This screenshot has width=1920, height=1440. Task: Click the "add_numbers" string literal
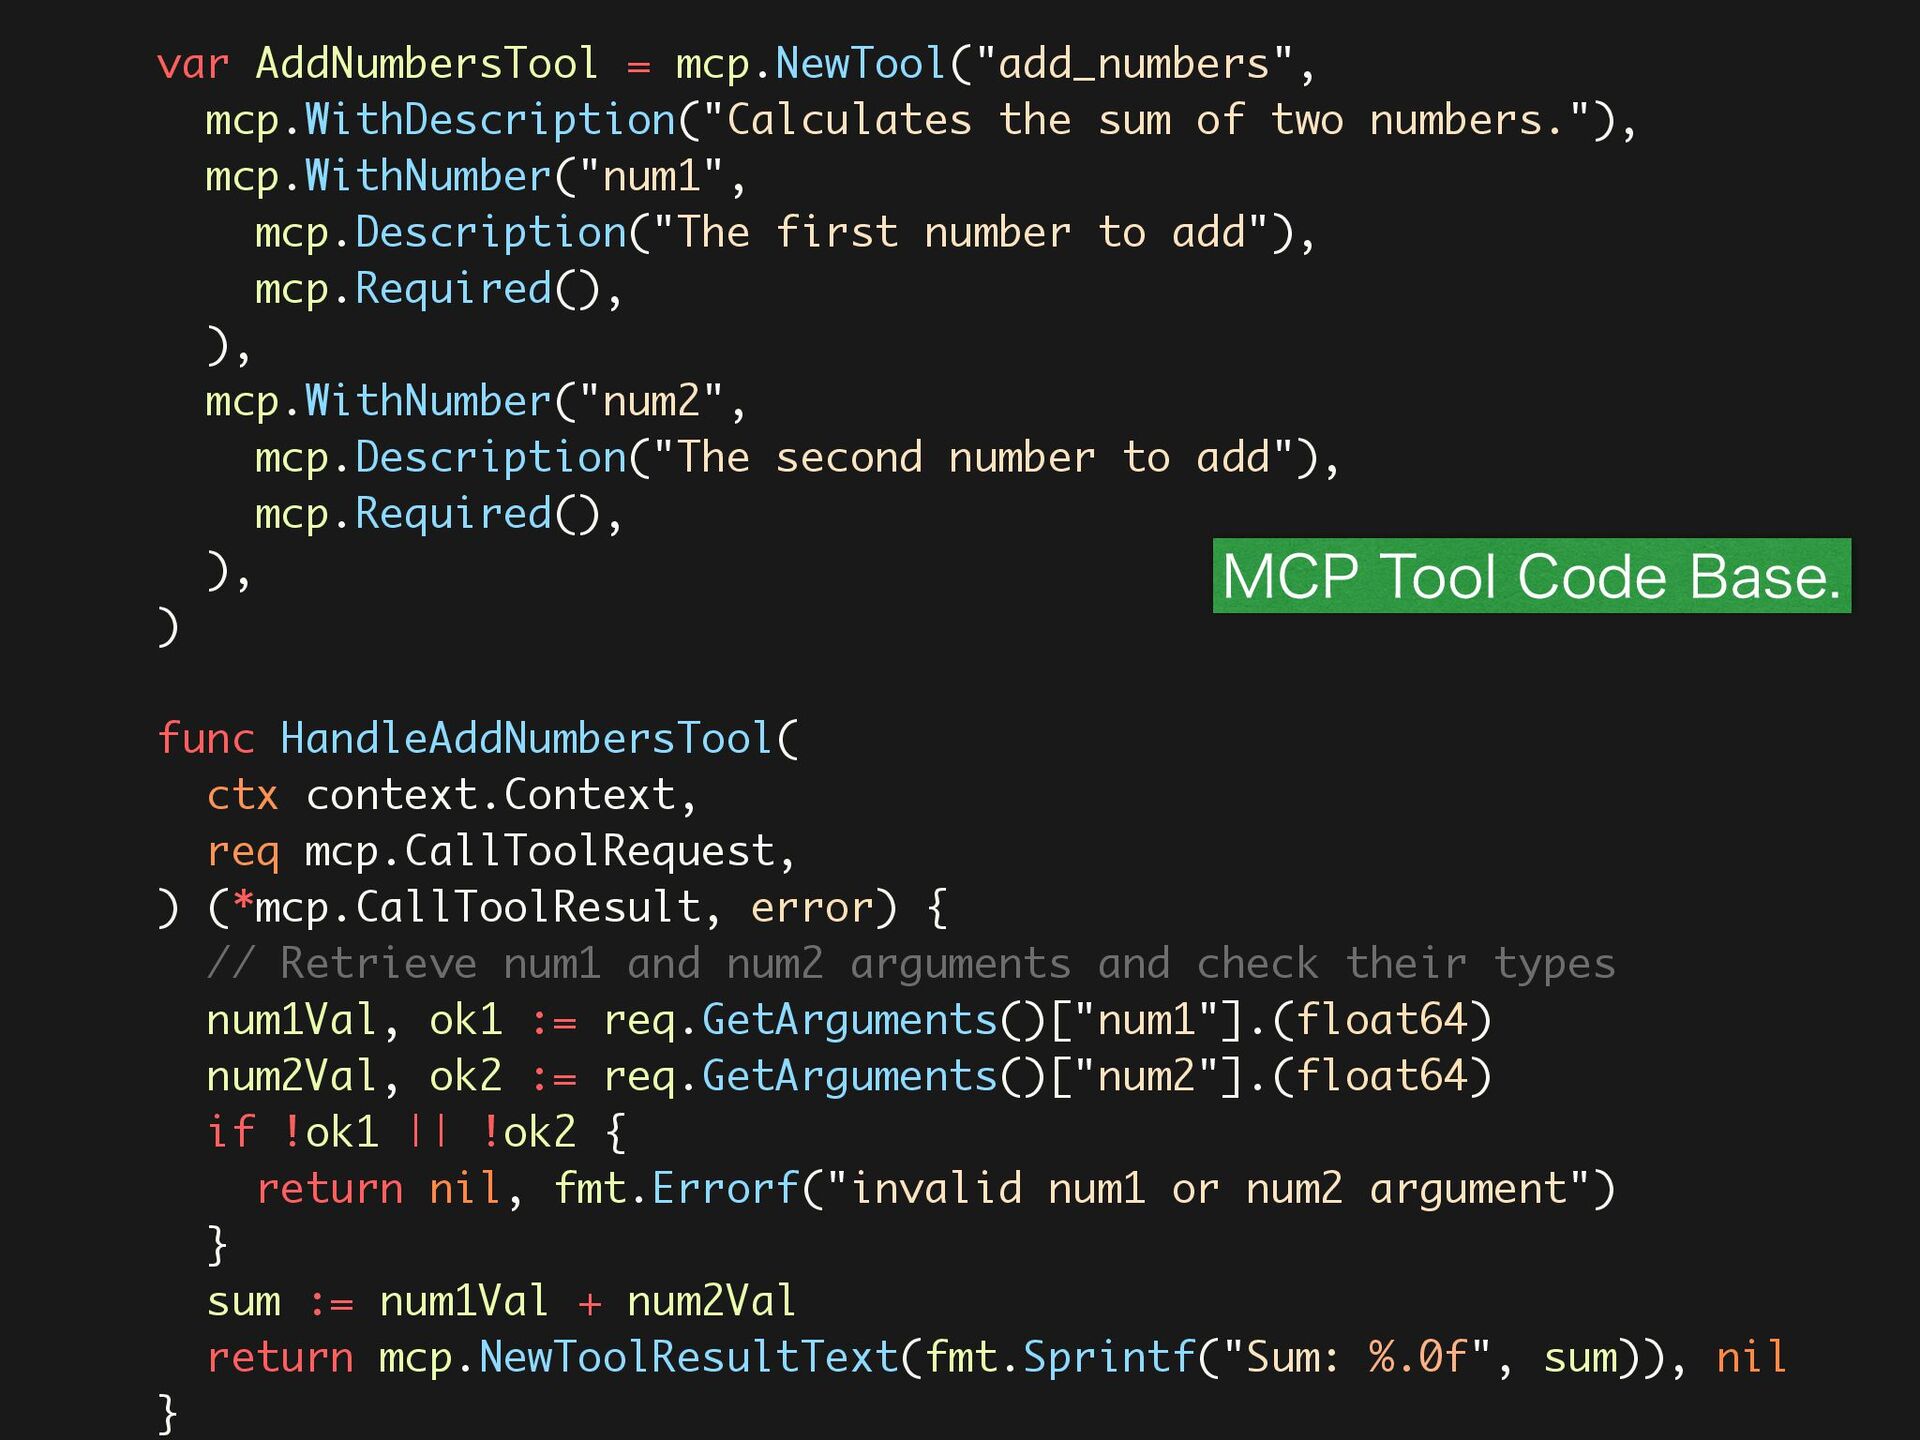coord(1134,64)
